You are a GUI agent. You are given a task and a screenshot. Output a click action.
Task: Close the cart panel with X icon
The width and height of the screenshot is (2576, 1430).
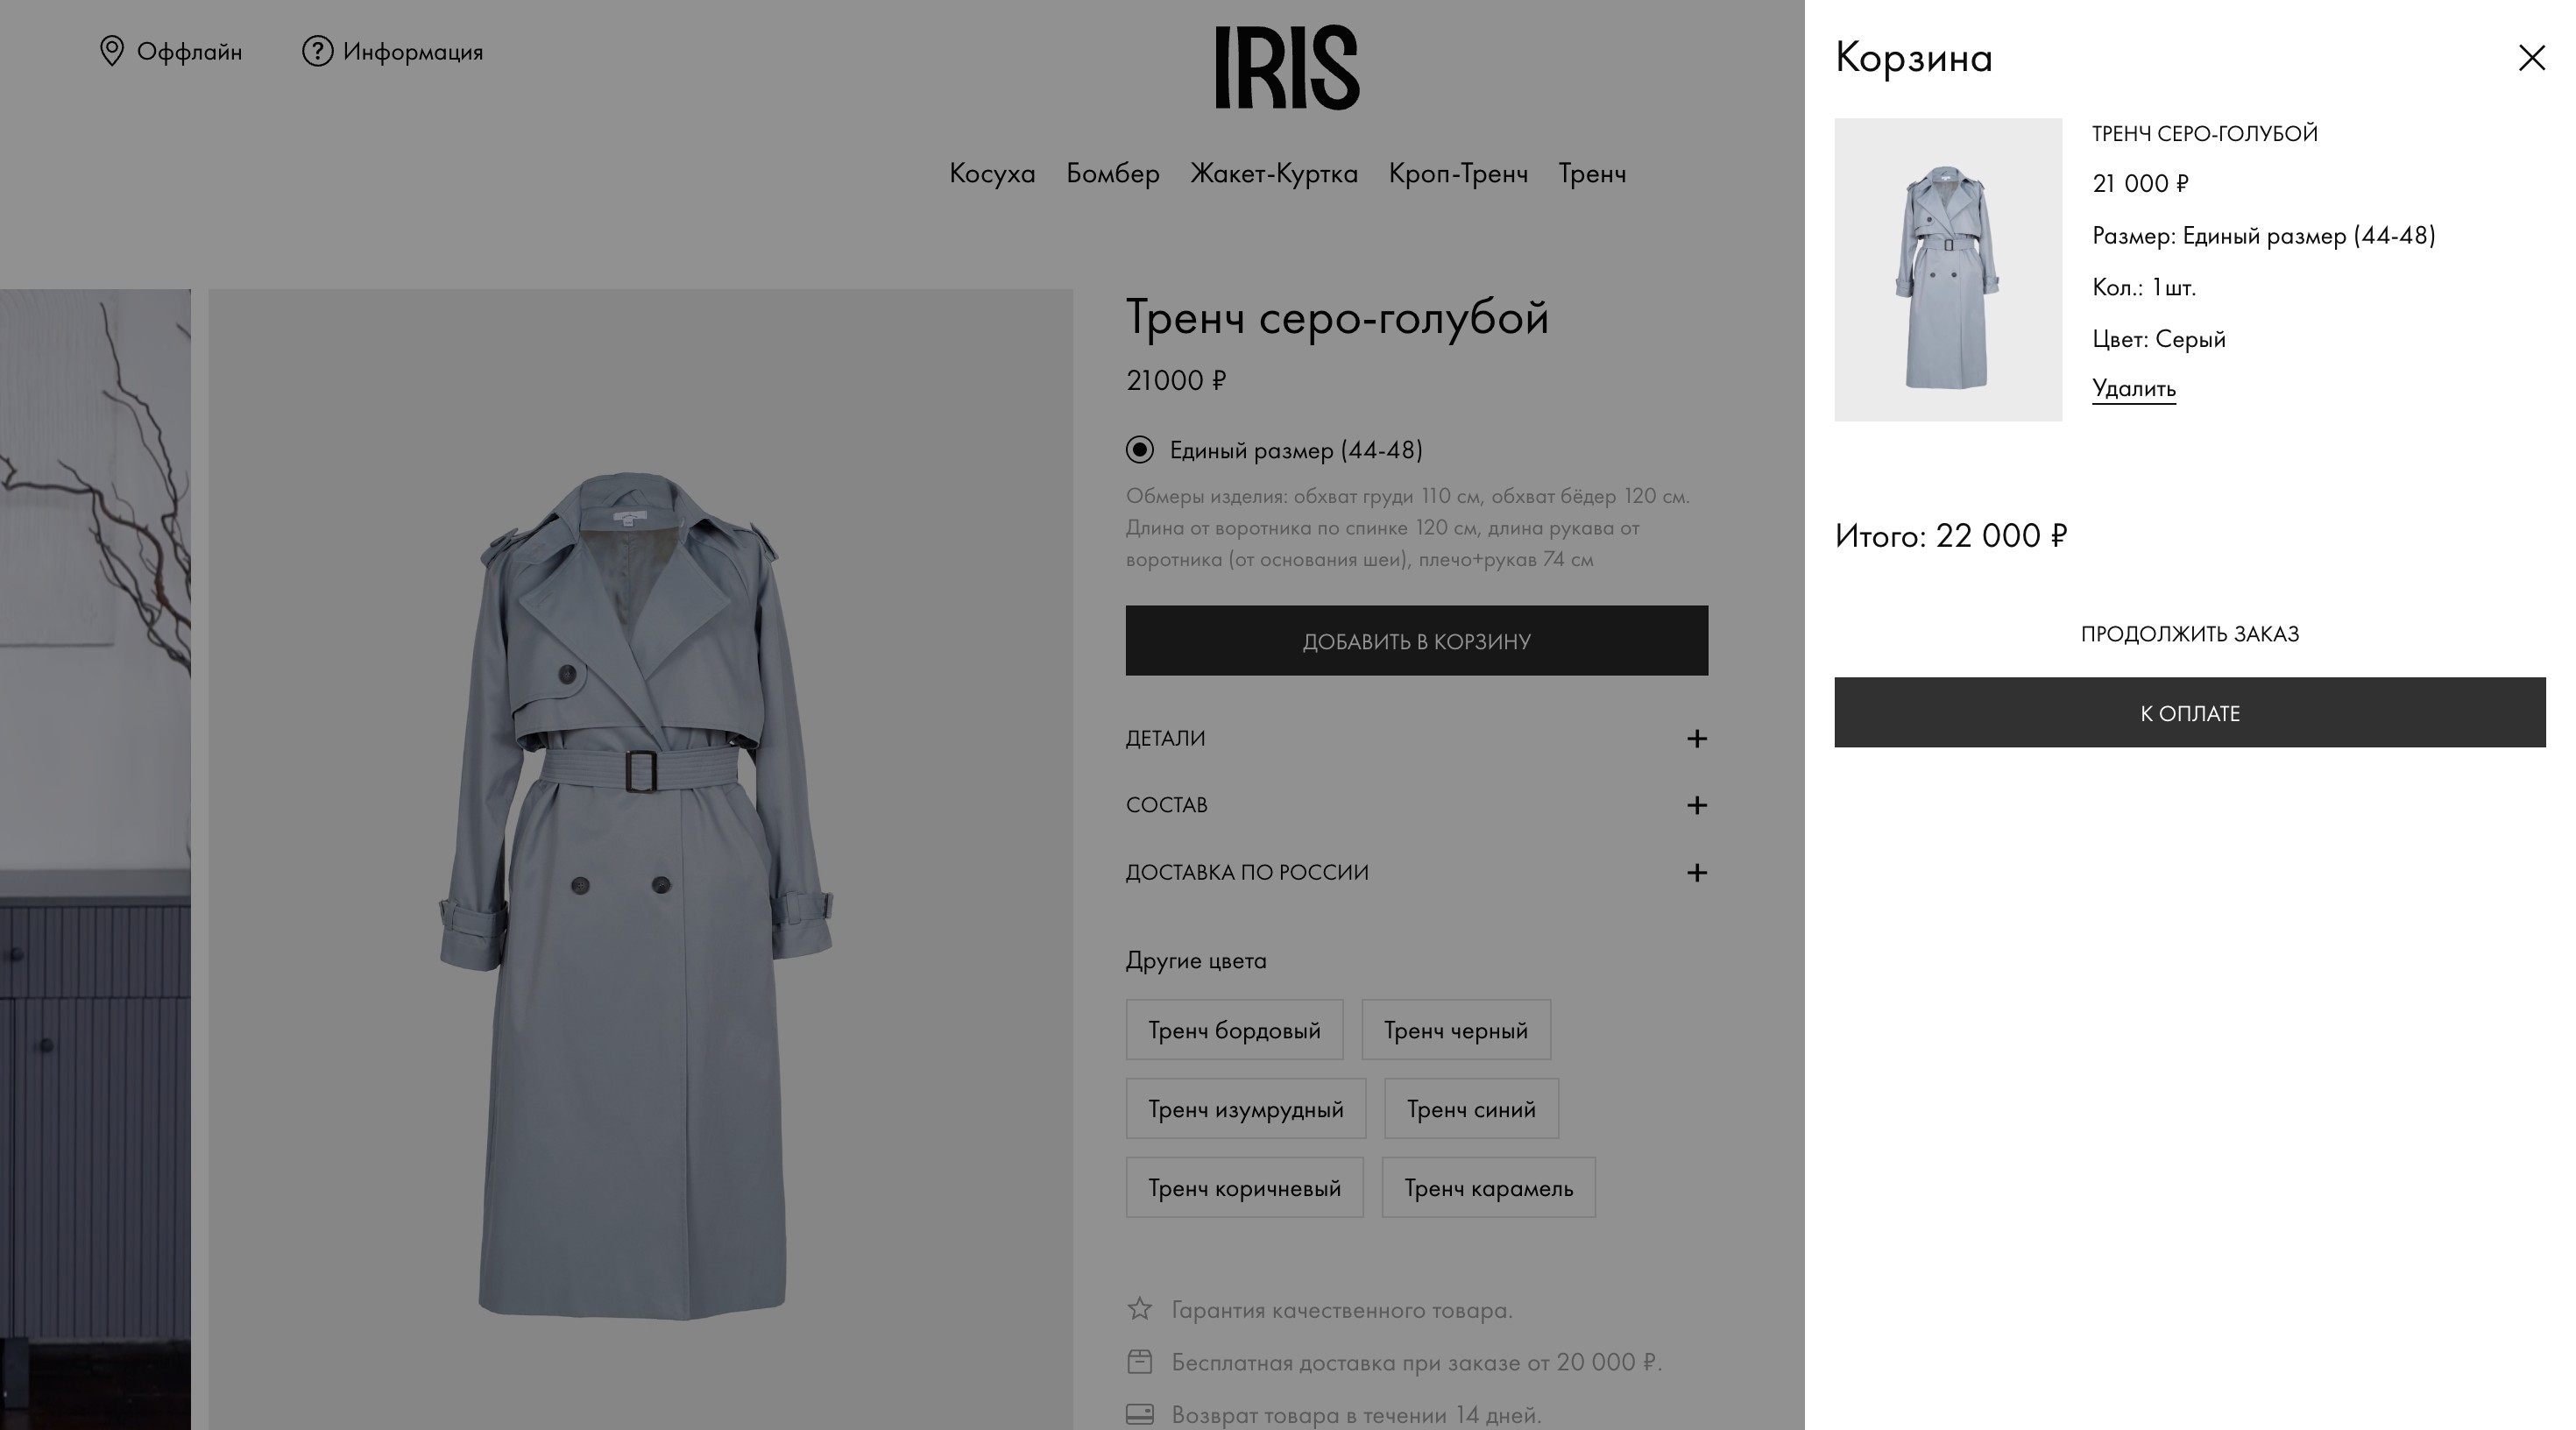pyautogui.click(x=2531, y=58)
